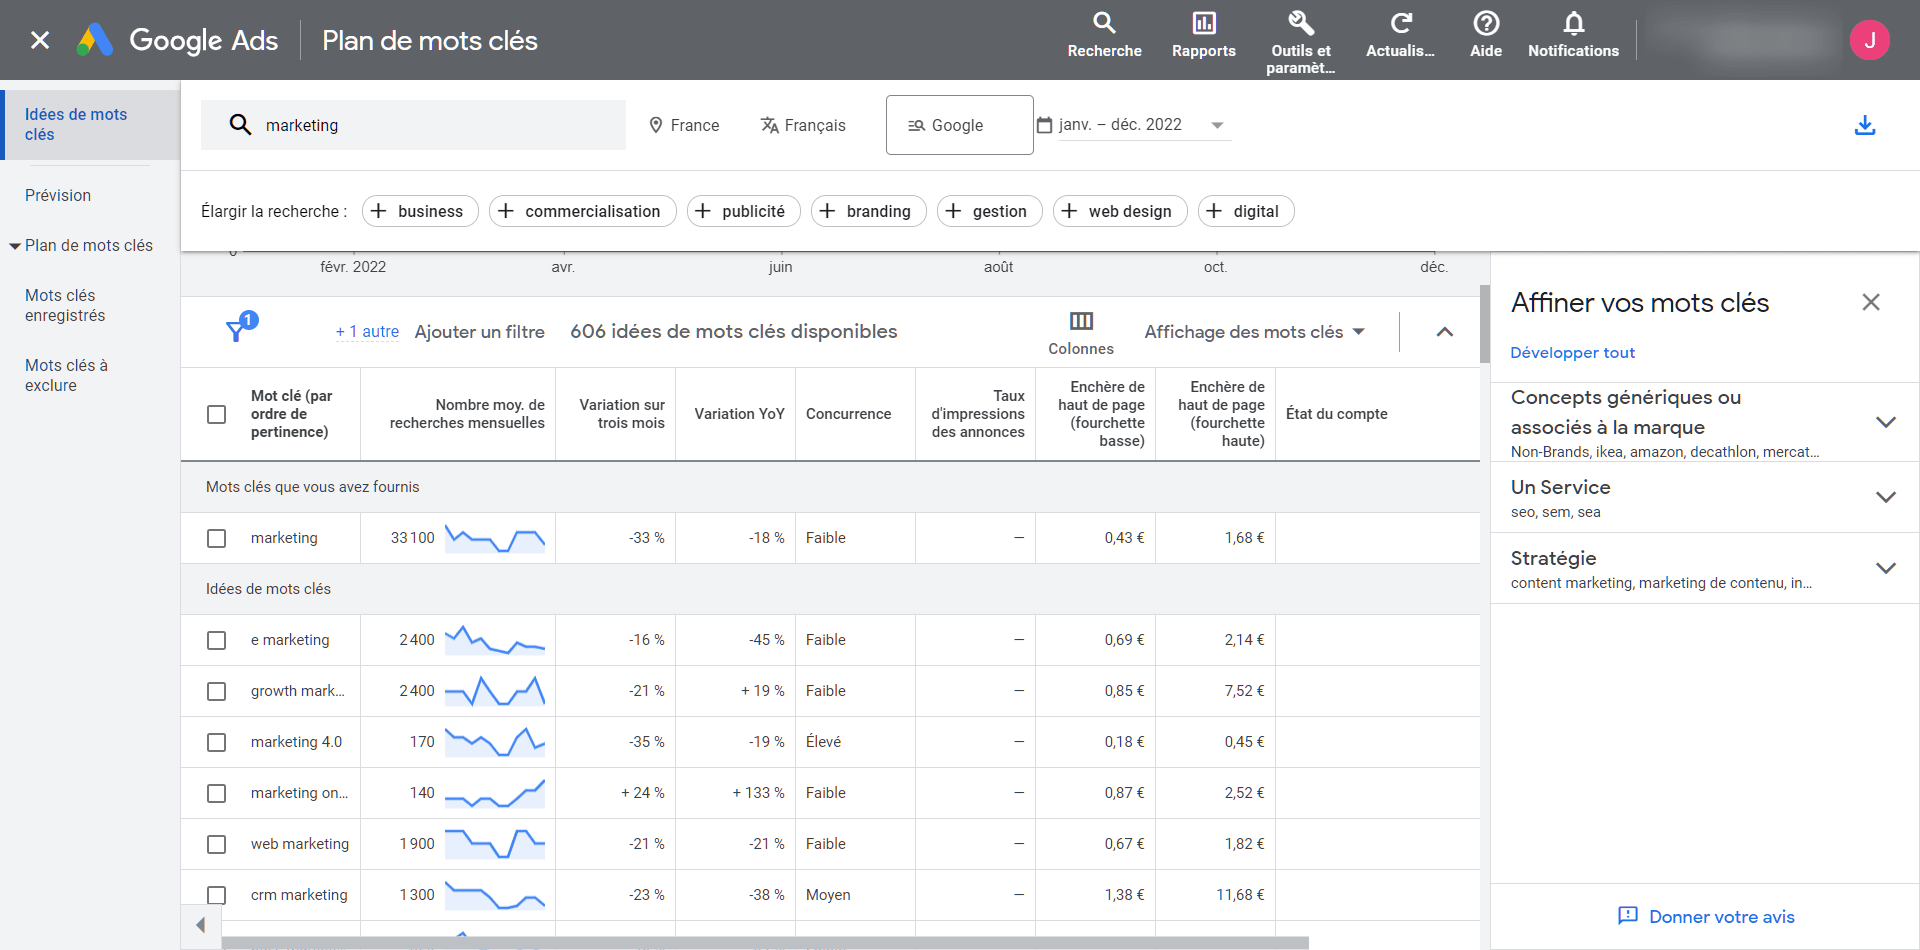Open Affichage des mots clés dropdown
This screenshot has width=1920, height=950.
pos(1254,332)
